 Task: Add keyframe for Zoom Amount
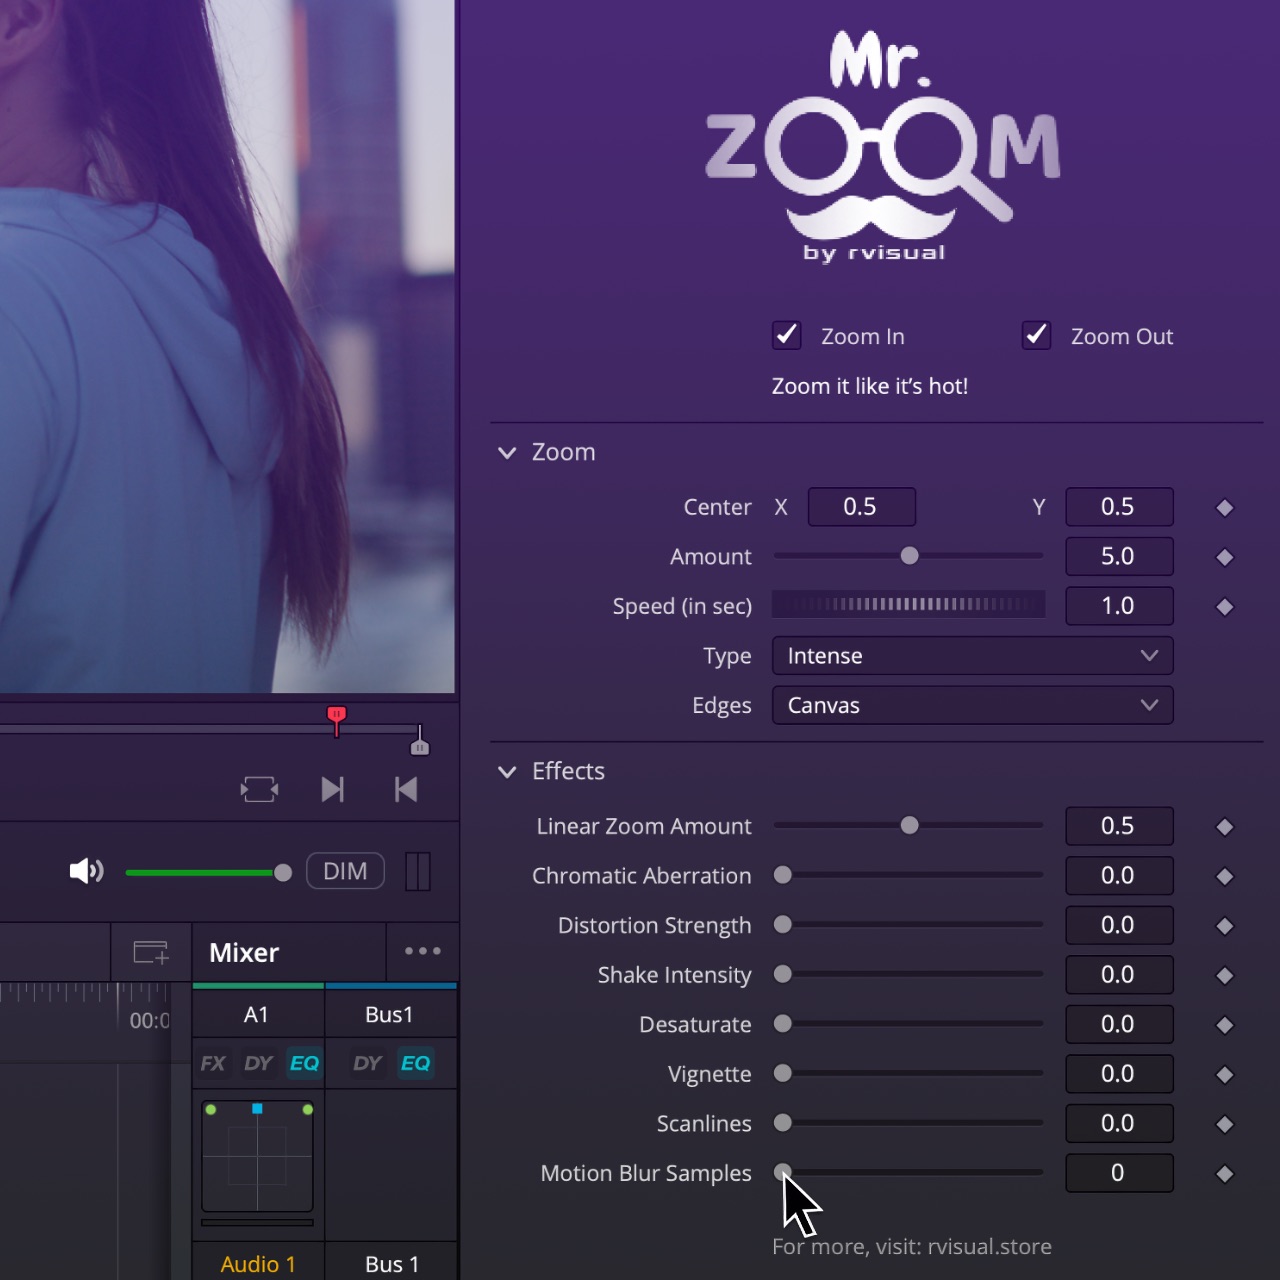[x=1224, y=557]
